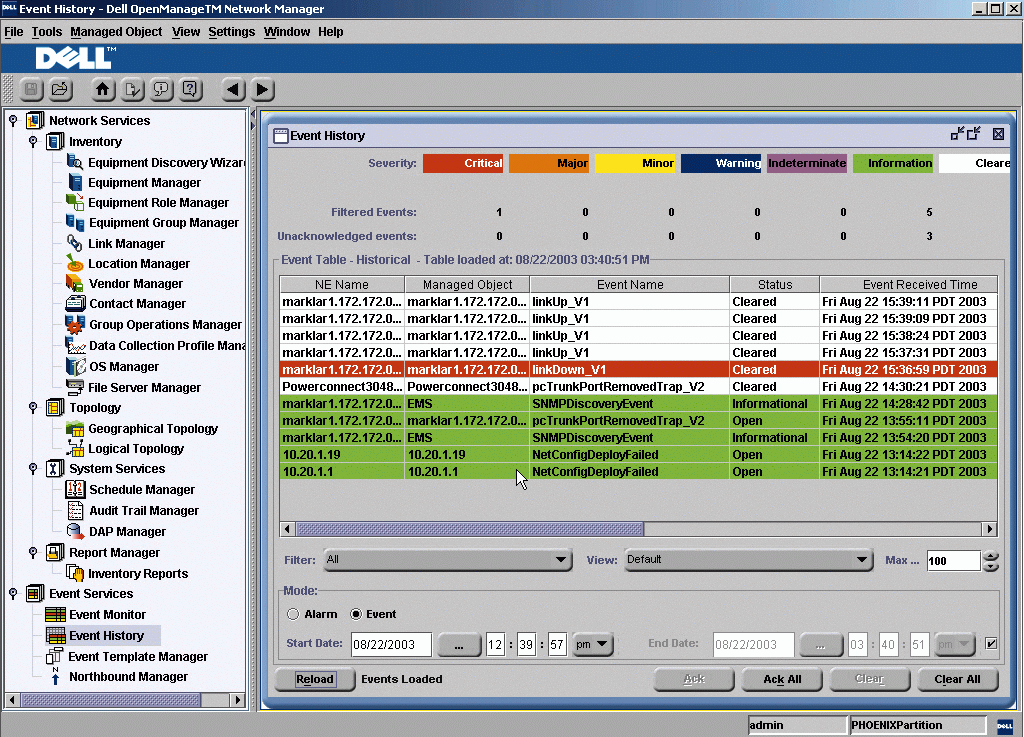The height and width of the screenshot is (737, 1024).
Task: Select the linkDown_V1 event row
Action: pyautogui.click(x=639, y=369)
